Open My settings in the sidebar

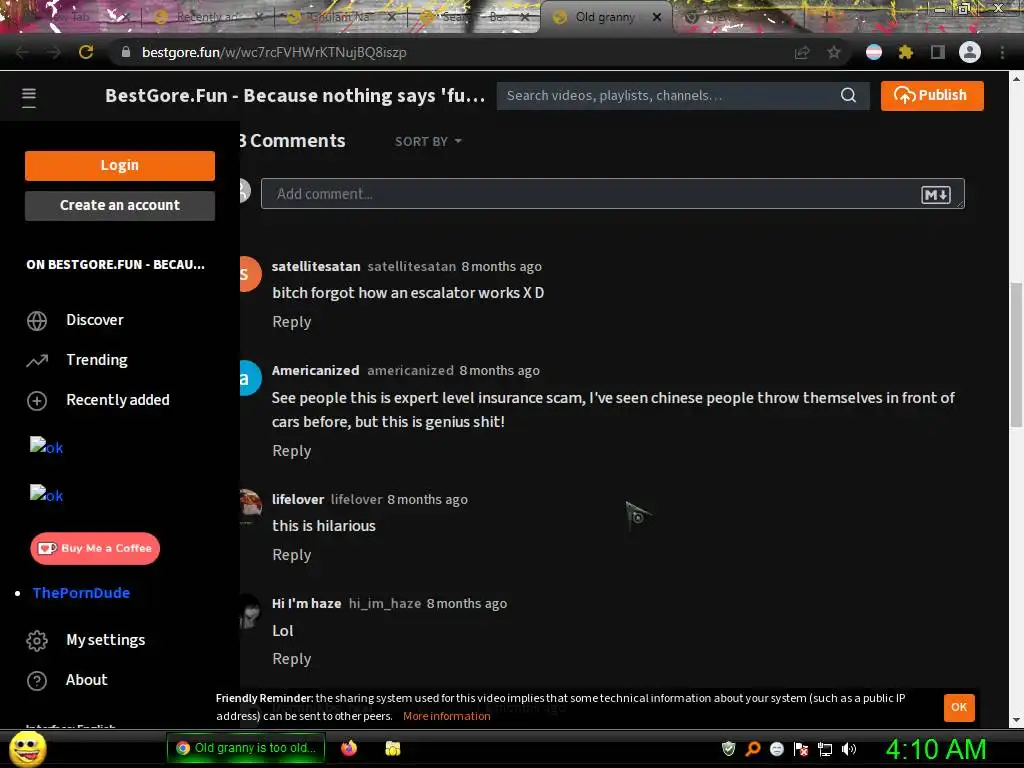point(105,640)
